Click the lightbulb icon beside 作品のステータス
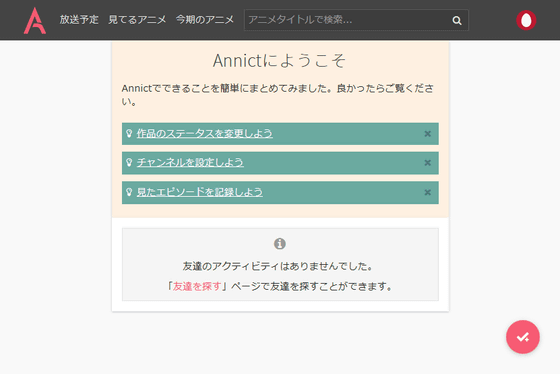Screen dimensions: 560x374 (129, 133)
